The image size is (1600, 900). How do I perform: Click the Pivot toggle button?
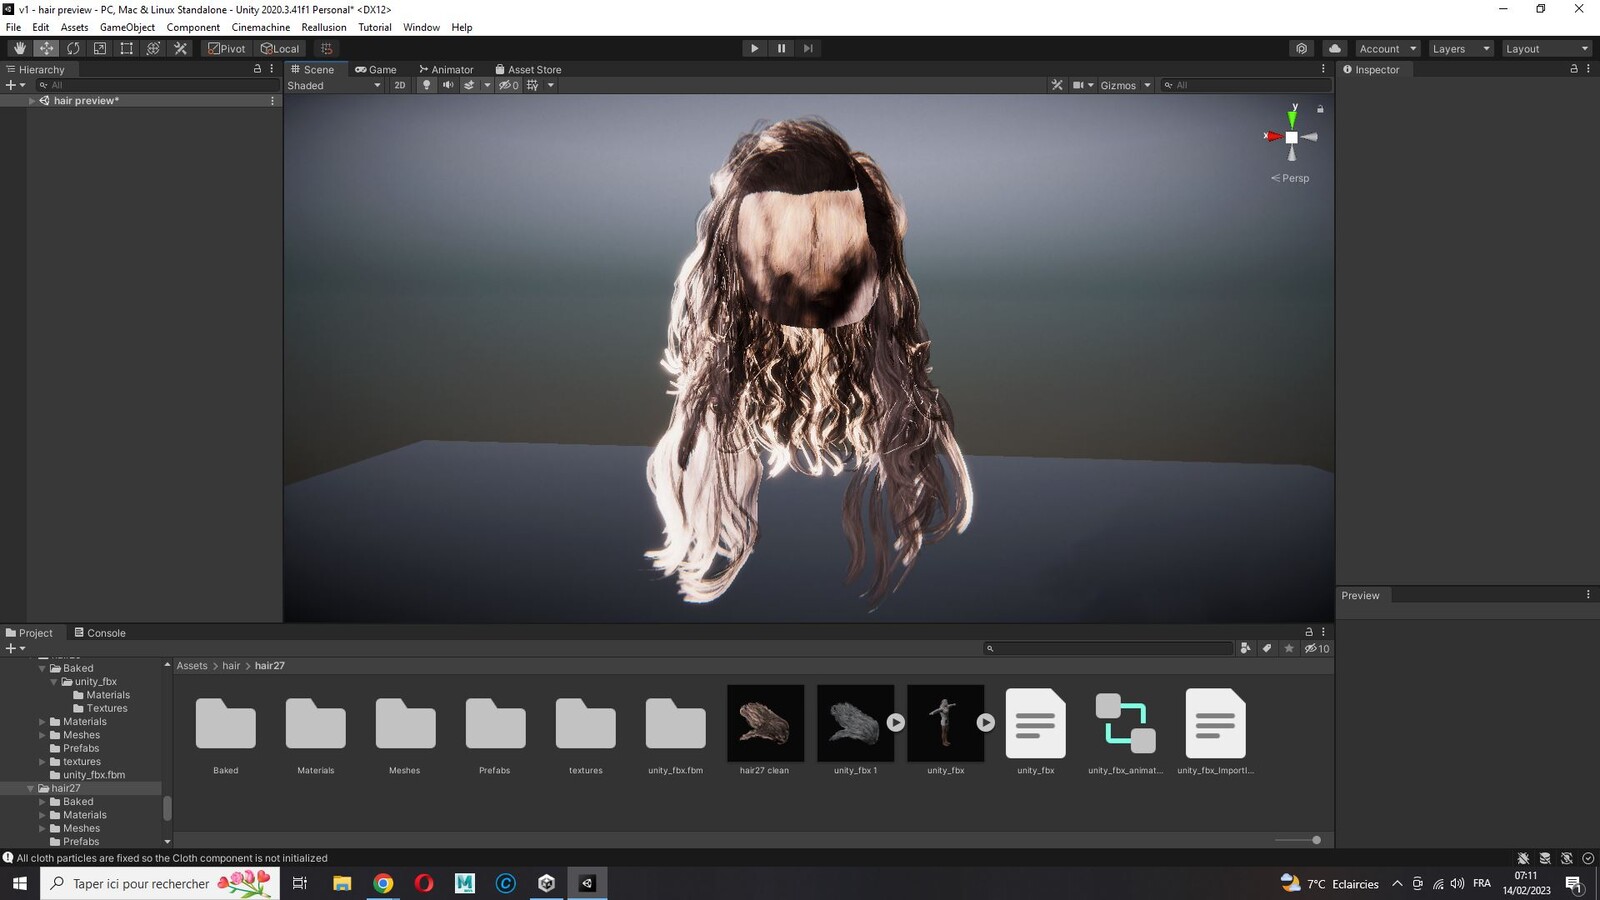click(x=226, y=48)
